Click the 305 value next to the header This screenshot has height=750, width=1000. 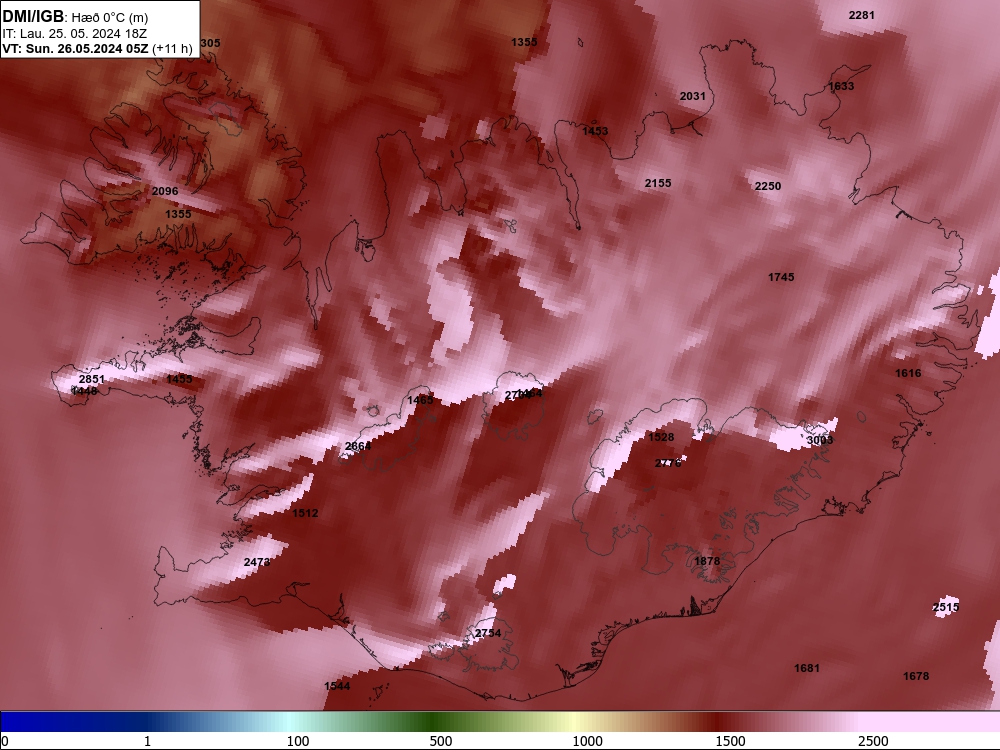point(210,43)
